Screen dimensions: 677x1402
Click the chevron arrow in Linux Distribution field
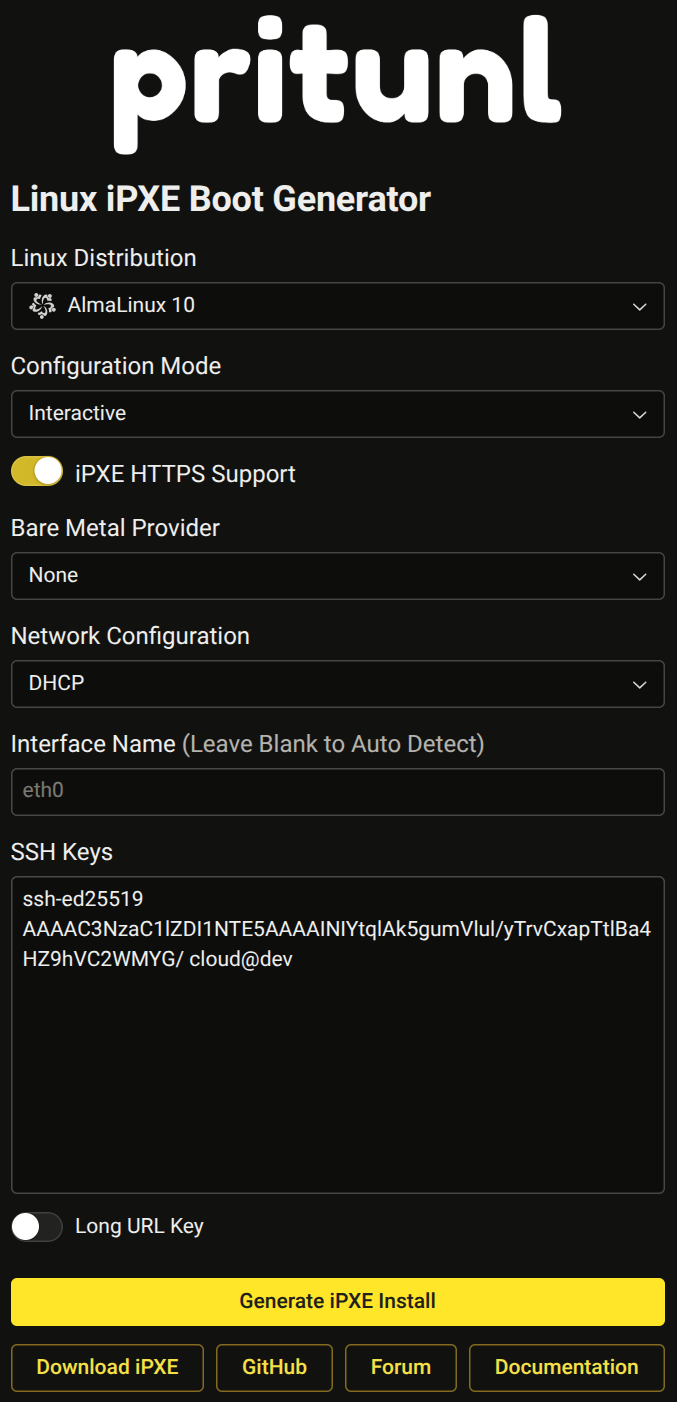[x=640, y=307]
